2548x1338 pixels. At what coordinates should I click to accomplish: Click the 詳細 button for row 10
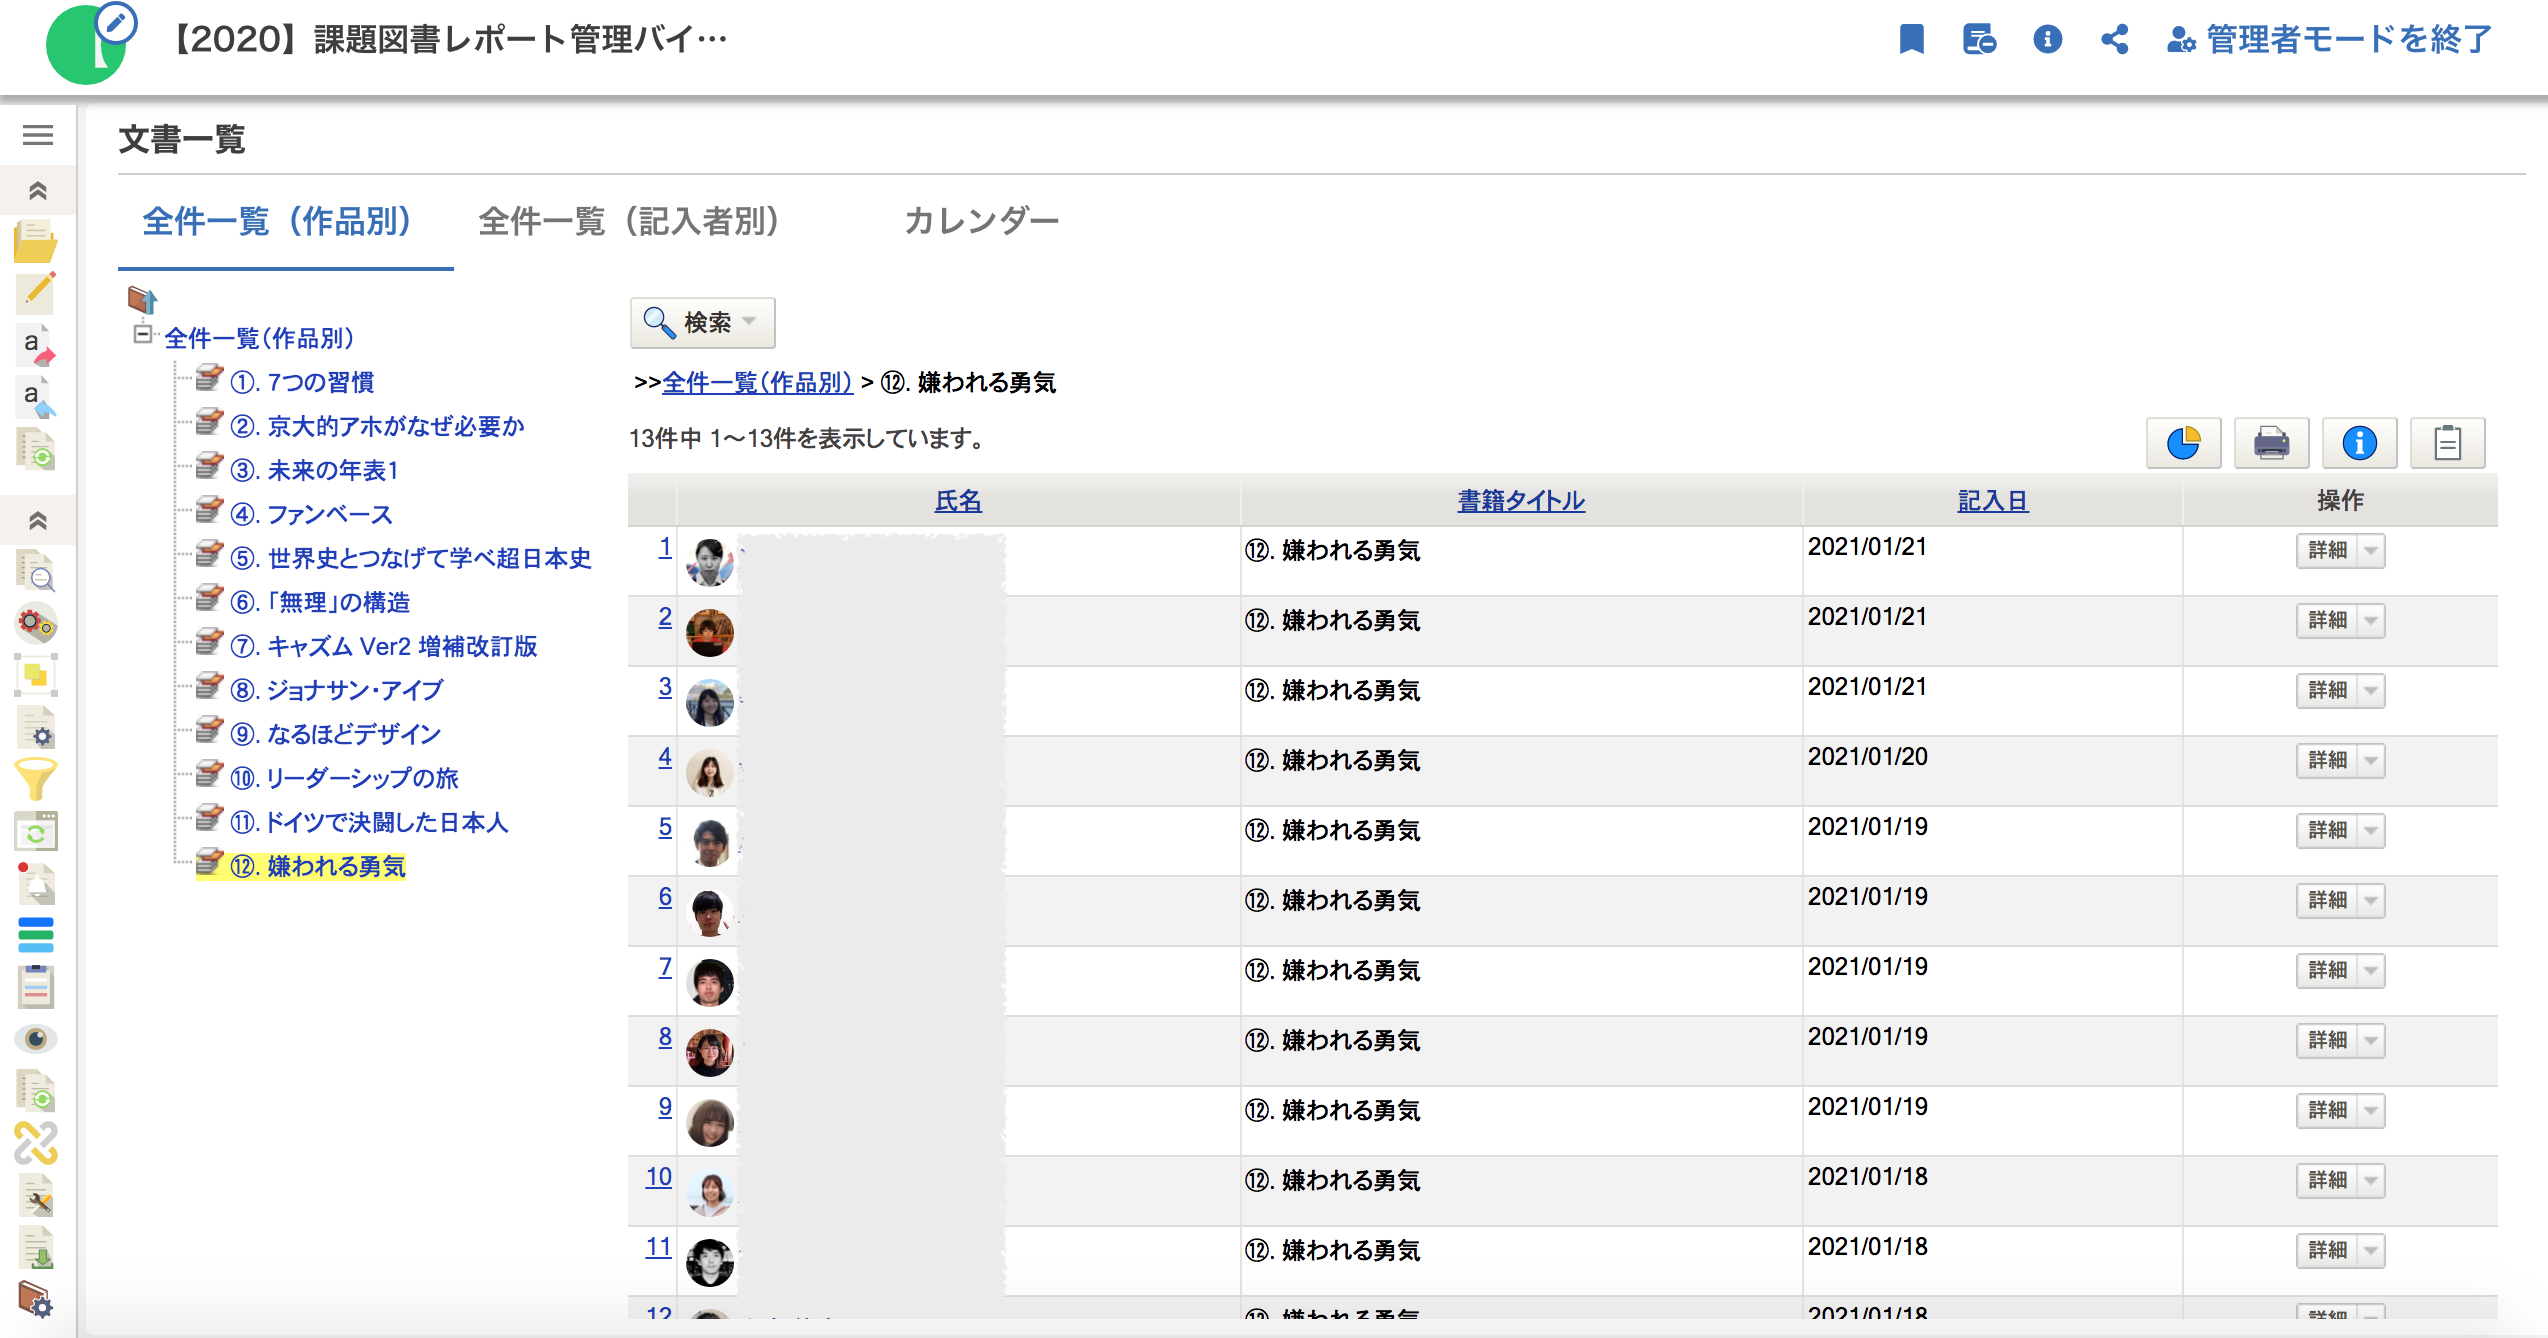coord(2327,1181)
